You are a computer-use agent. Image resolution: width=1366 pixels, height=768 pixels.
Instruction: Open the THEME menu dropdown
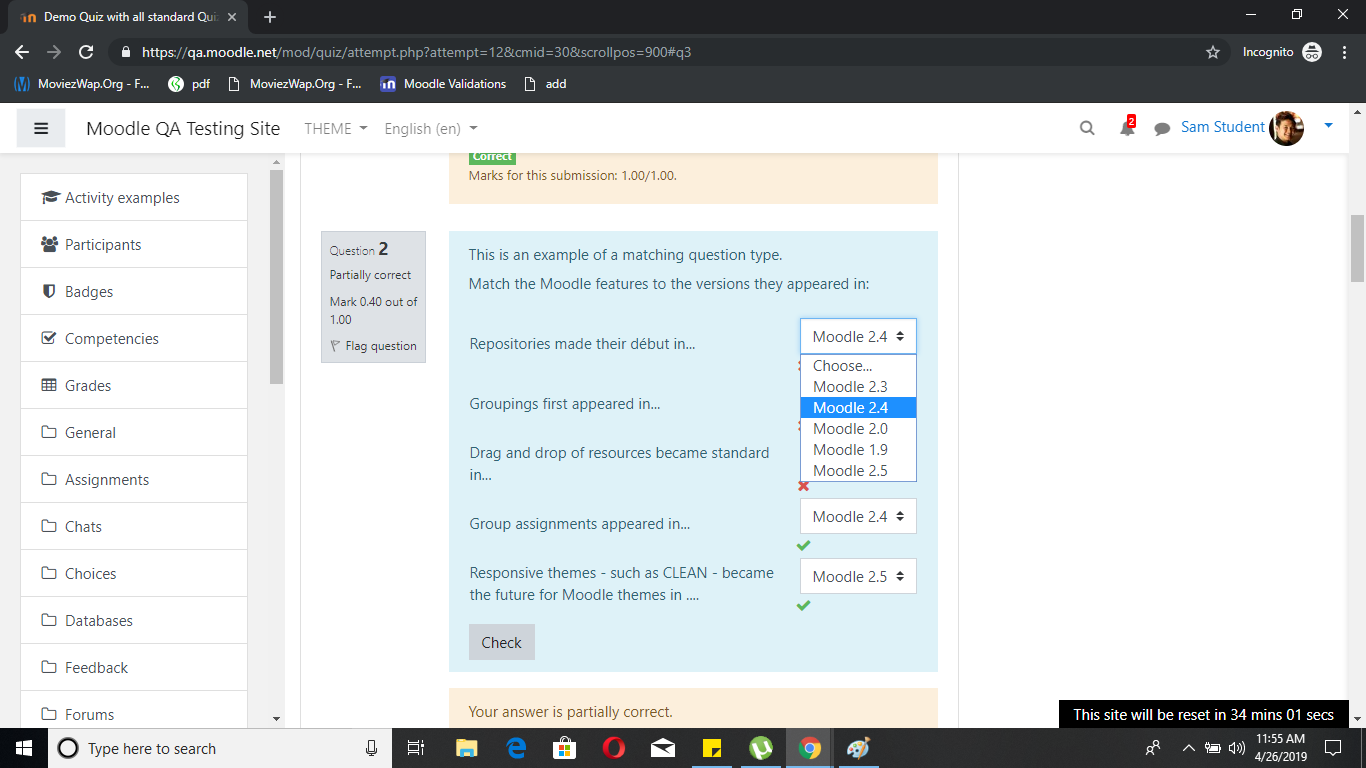tap(336, 129)
